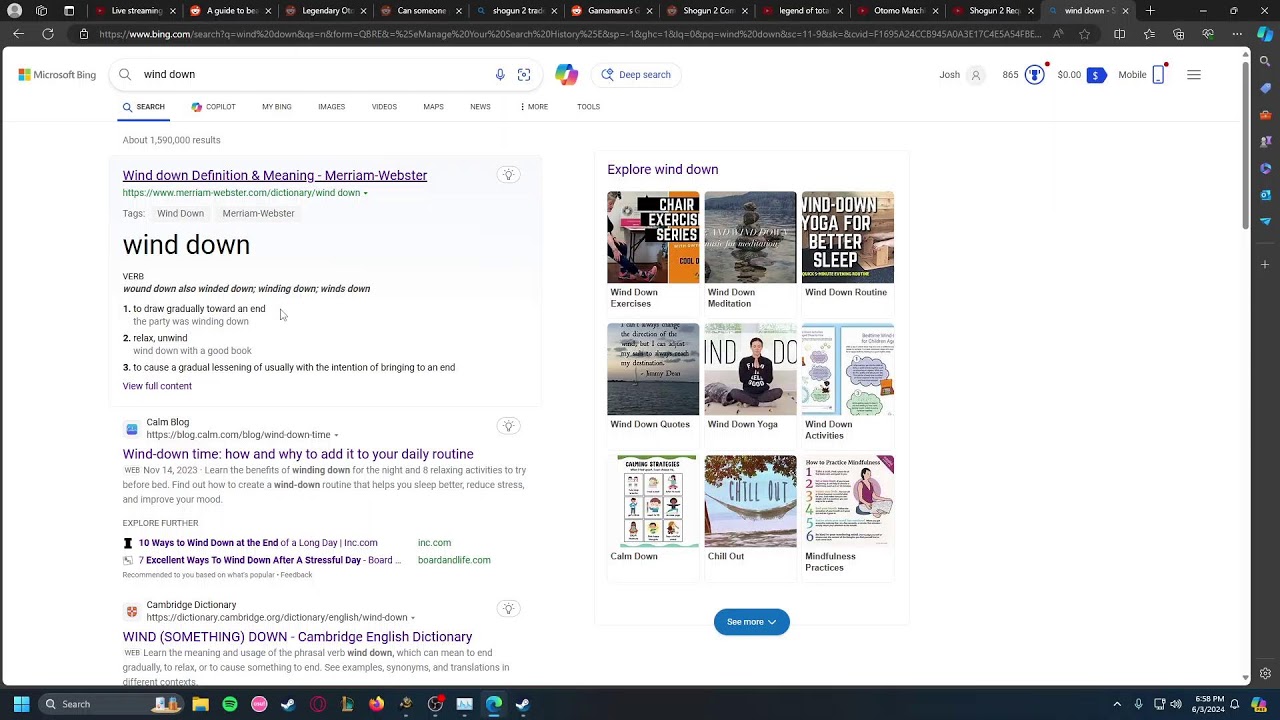Open Spotify from the taskbar
The height and width of the screenshot is (720, 1280).
click(x=230, y=704)
